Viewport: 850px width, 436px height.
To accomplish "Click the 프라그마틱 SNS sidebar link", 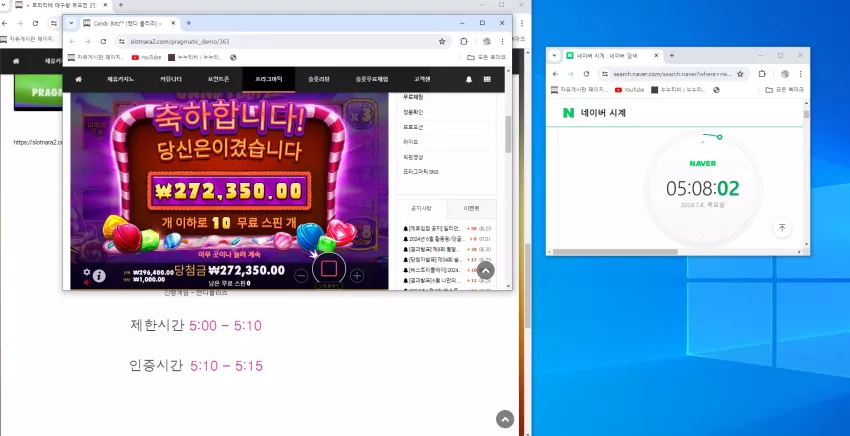I will [x=421, y=172].
